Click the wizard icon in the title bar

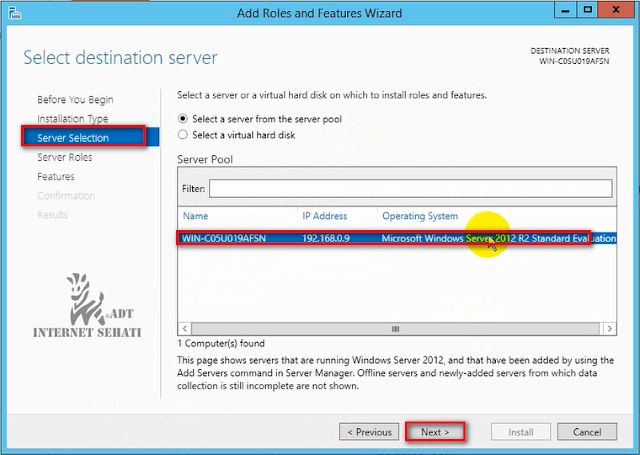click(14, 13)
